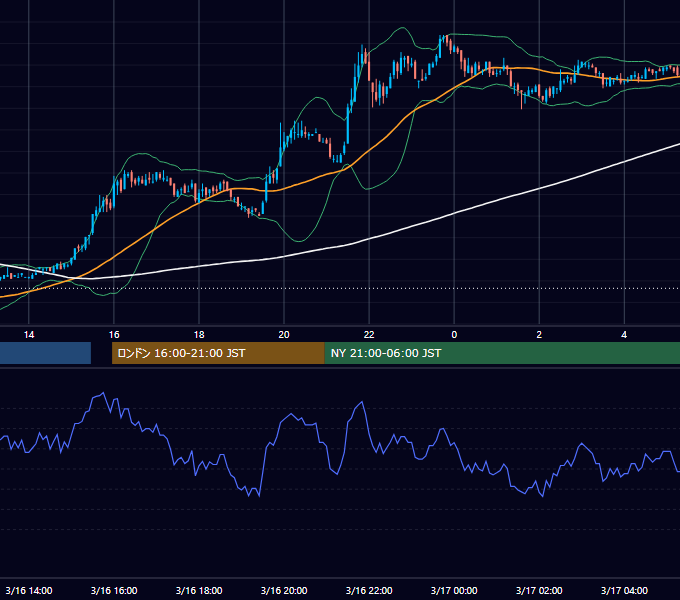The width and height of the screenshot is (680, 600).
Task: Click the 3/16 16:00 date label
Action: (x=114, y=590)
